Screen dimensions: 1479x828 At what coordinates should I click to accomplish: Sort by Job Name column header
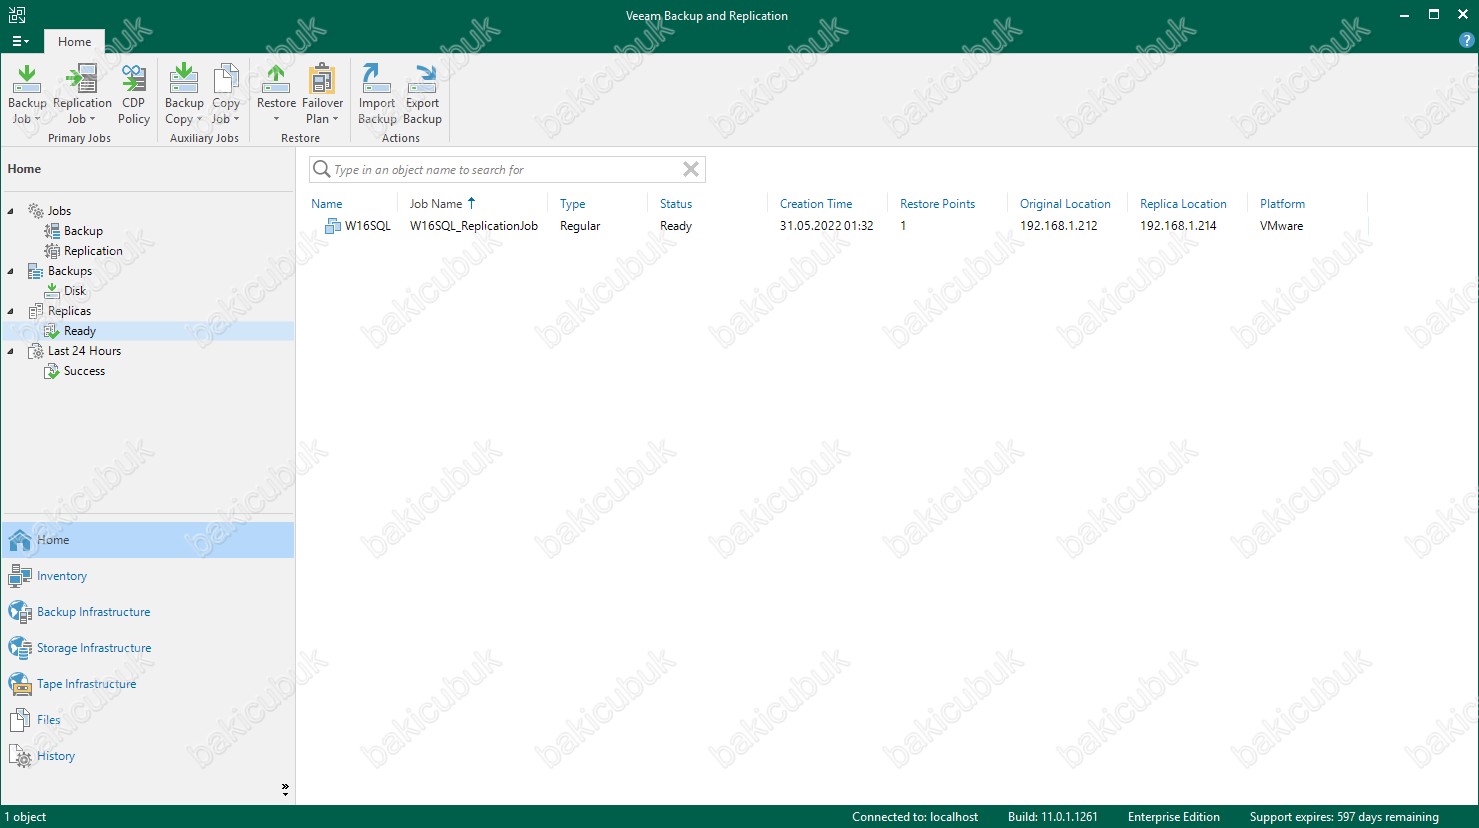[436, 204]
